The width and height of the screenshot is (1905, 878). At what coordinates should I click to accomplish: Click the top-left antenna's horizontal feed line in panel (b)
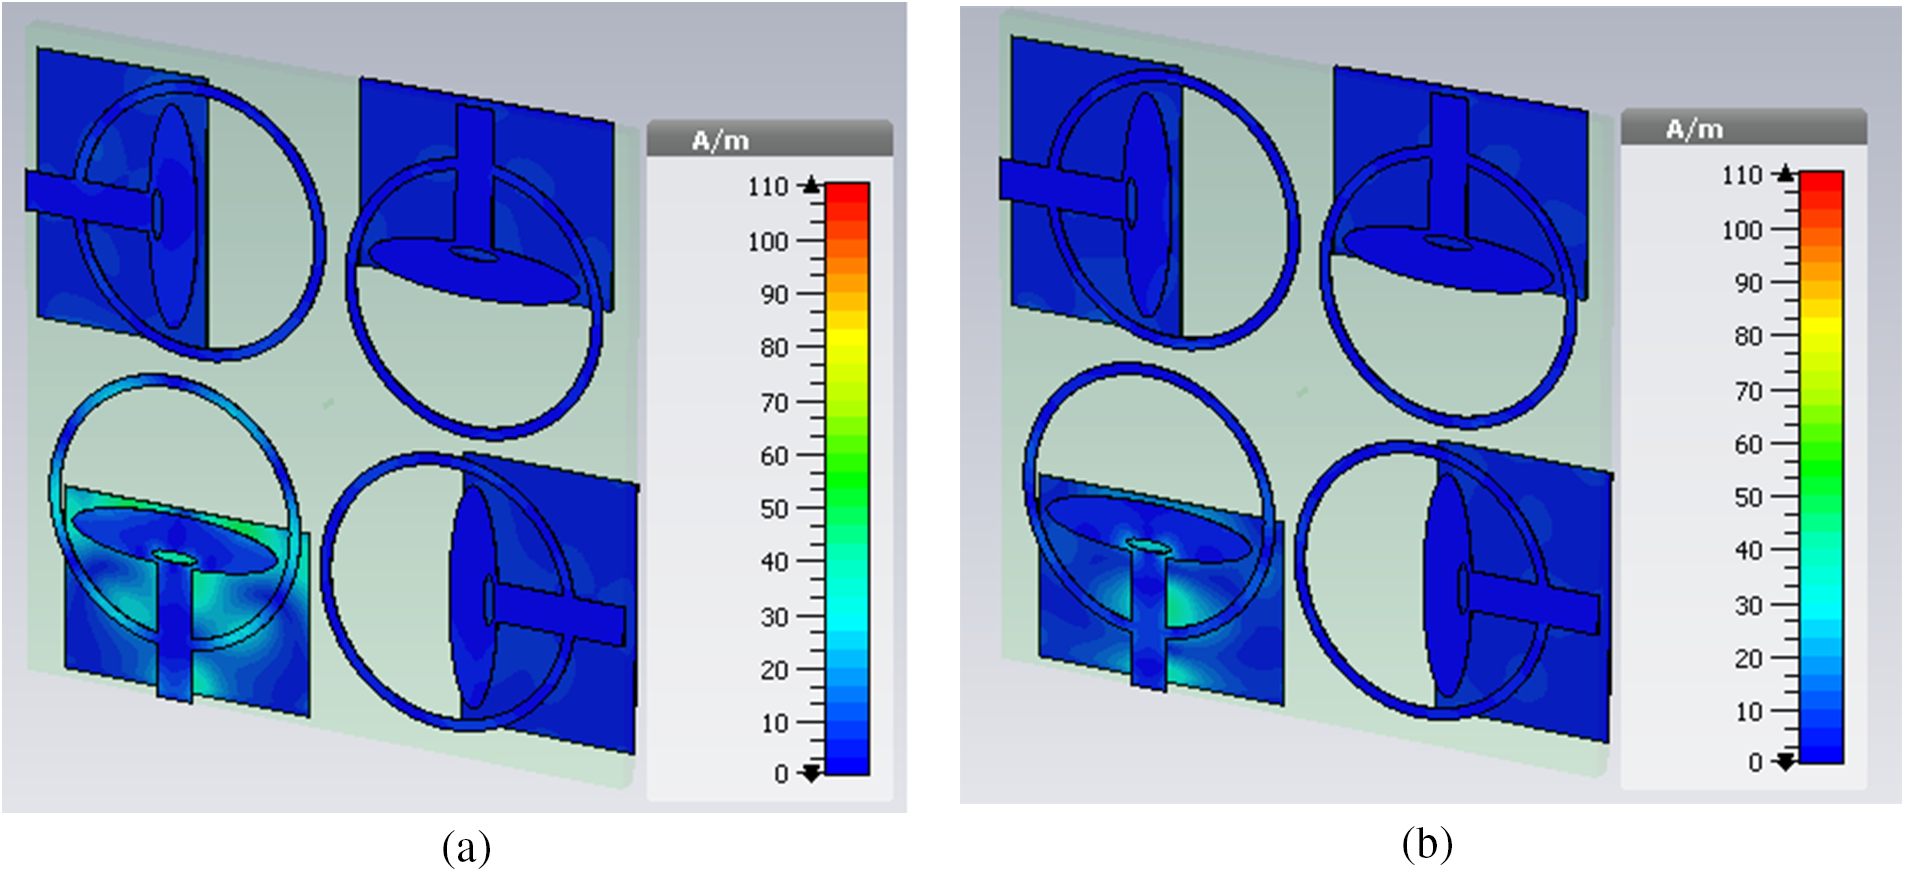click(x=1060, y=192)
